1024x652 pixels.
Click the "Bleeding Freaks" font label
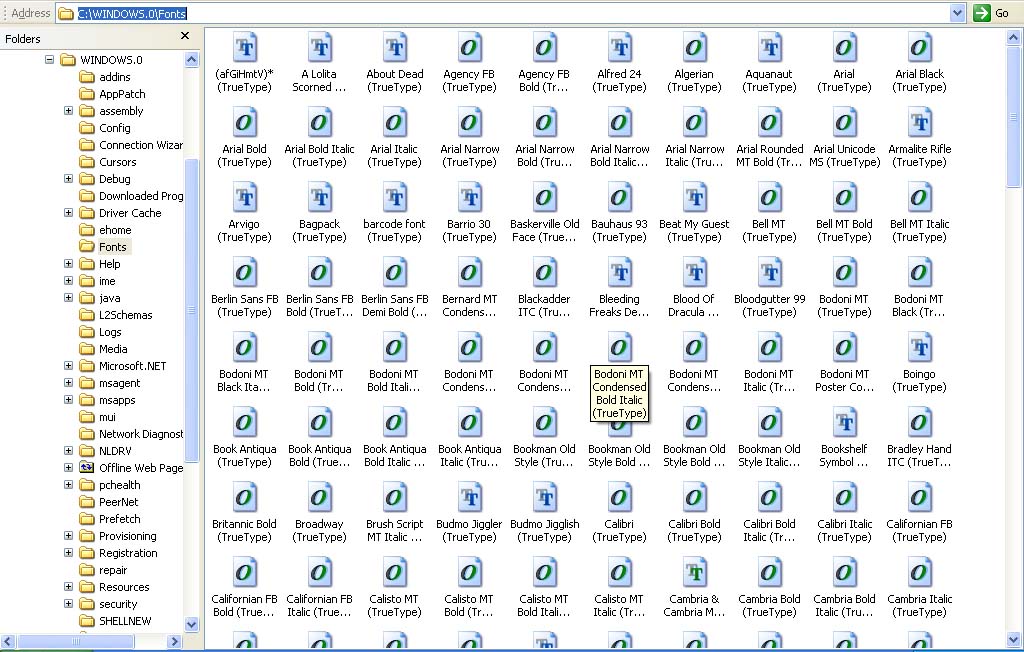coord(619,306)
